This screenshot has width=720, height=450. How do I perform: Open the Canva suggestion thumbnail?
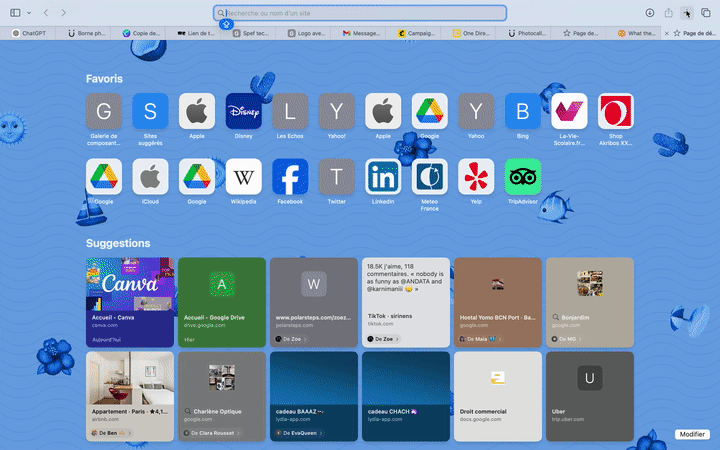[x=130, y=290]
